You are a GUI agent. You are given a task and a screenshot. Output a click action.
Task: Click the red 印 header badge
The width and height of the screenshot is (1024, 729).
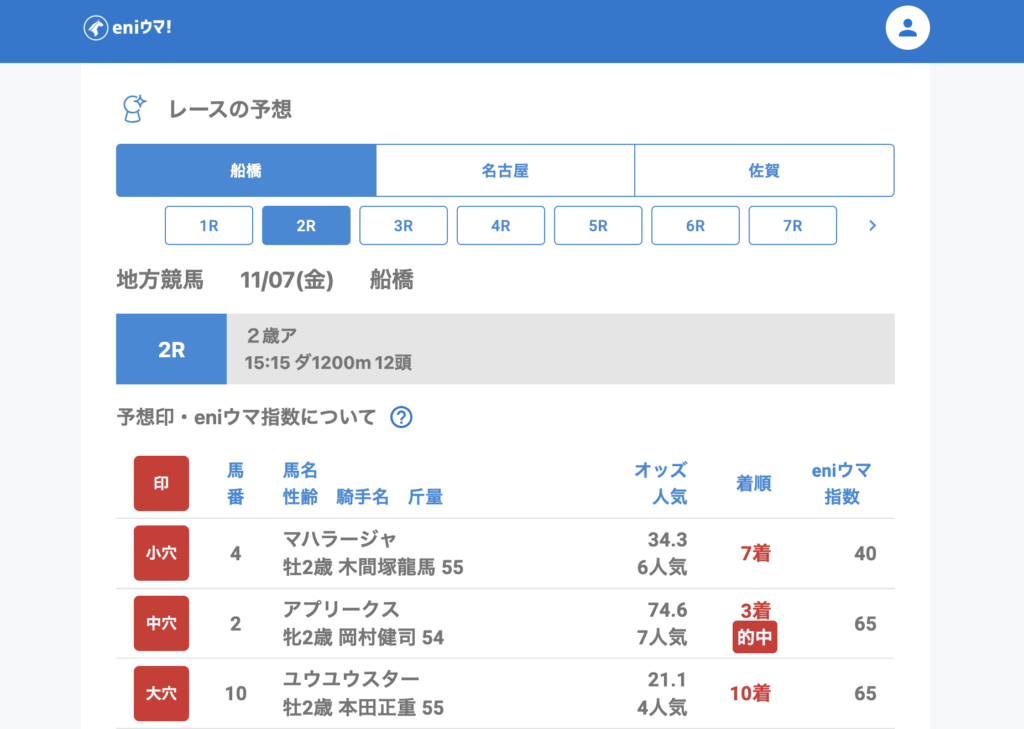click(x=161, y=483)
